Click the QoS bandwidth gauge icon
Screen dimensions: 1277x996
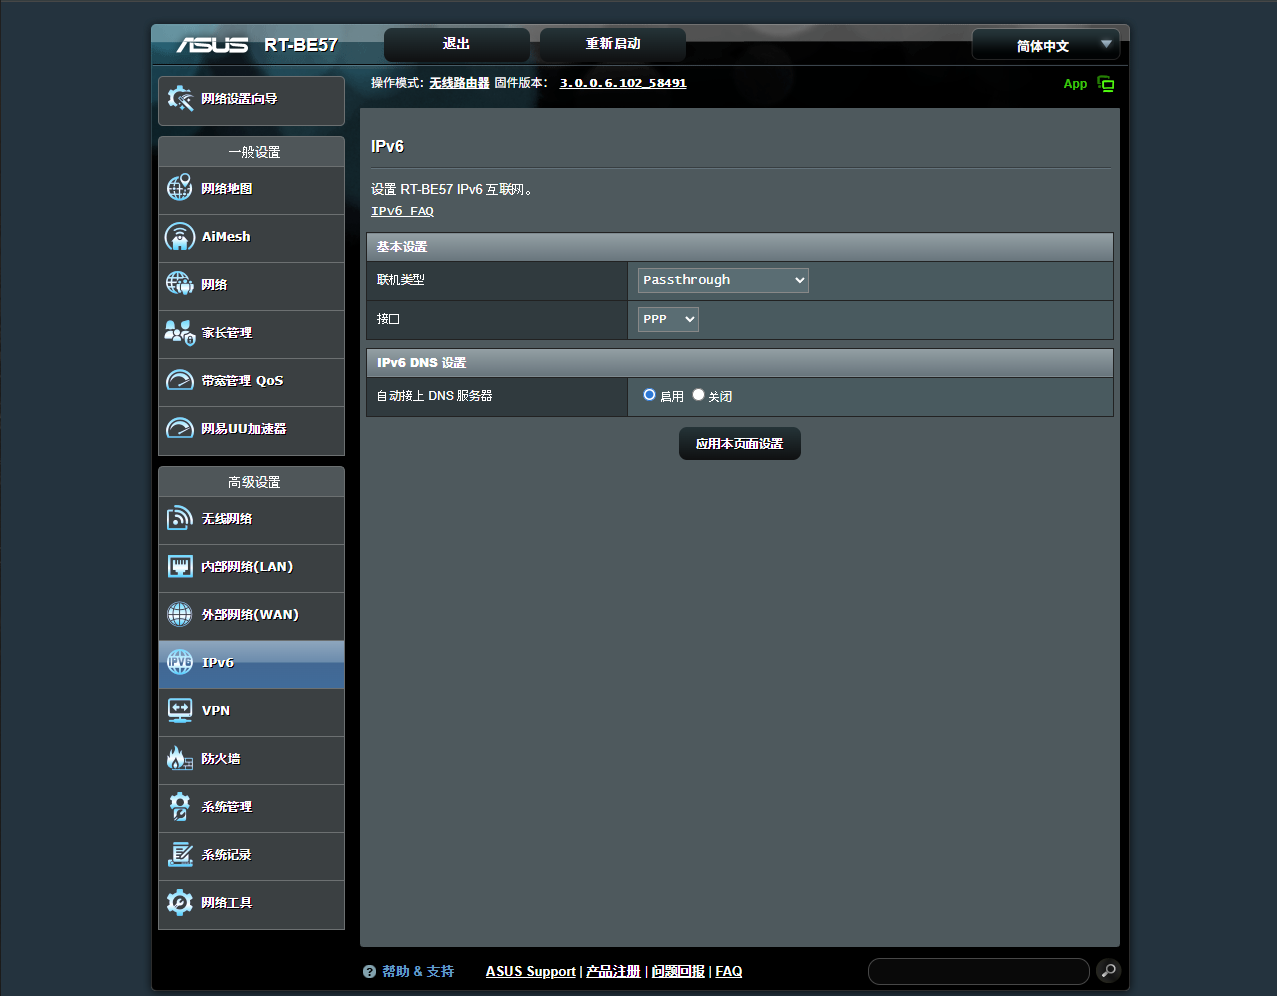(x=179, y=380)
